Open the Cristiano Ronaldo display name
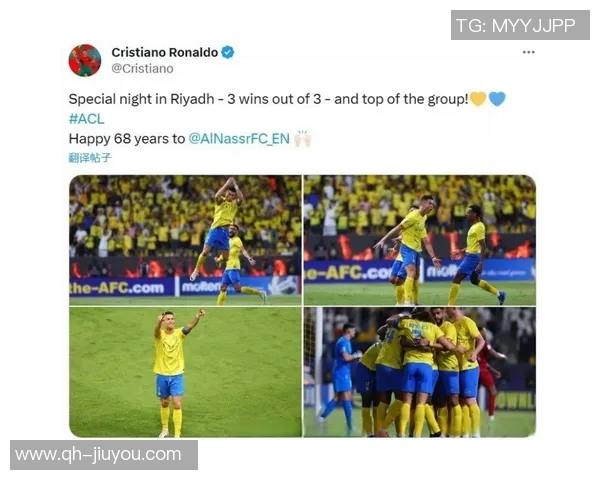This screenshot has height=480, width=600. [x=165, y=52]
